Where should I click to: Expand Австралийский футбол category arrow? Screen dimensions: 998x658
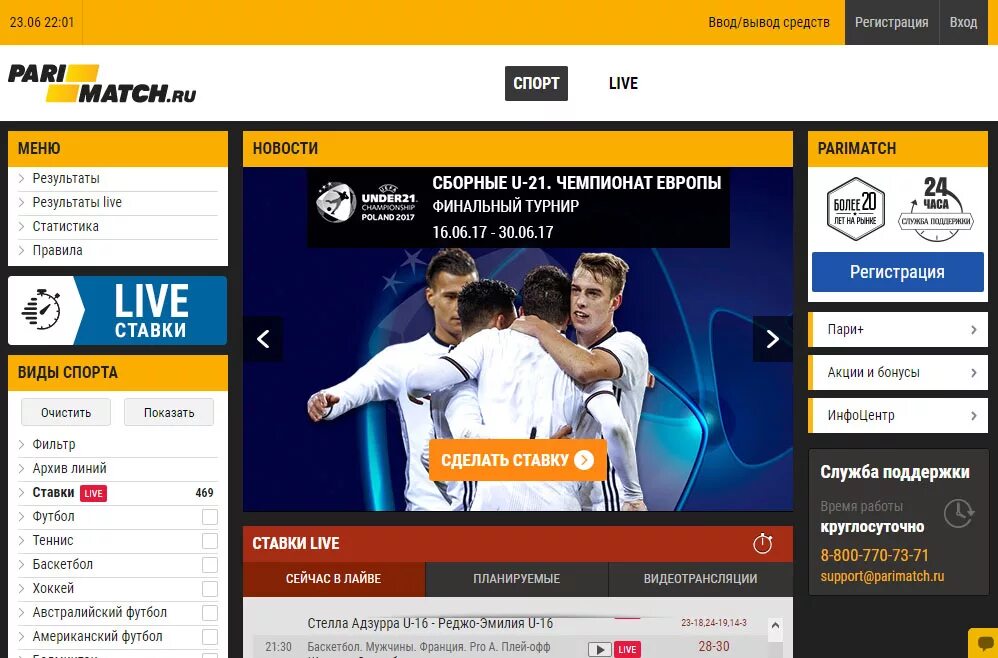pyautogui.click(x=22, y=612)
